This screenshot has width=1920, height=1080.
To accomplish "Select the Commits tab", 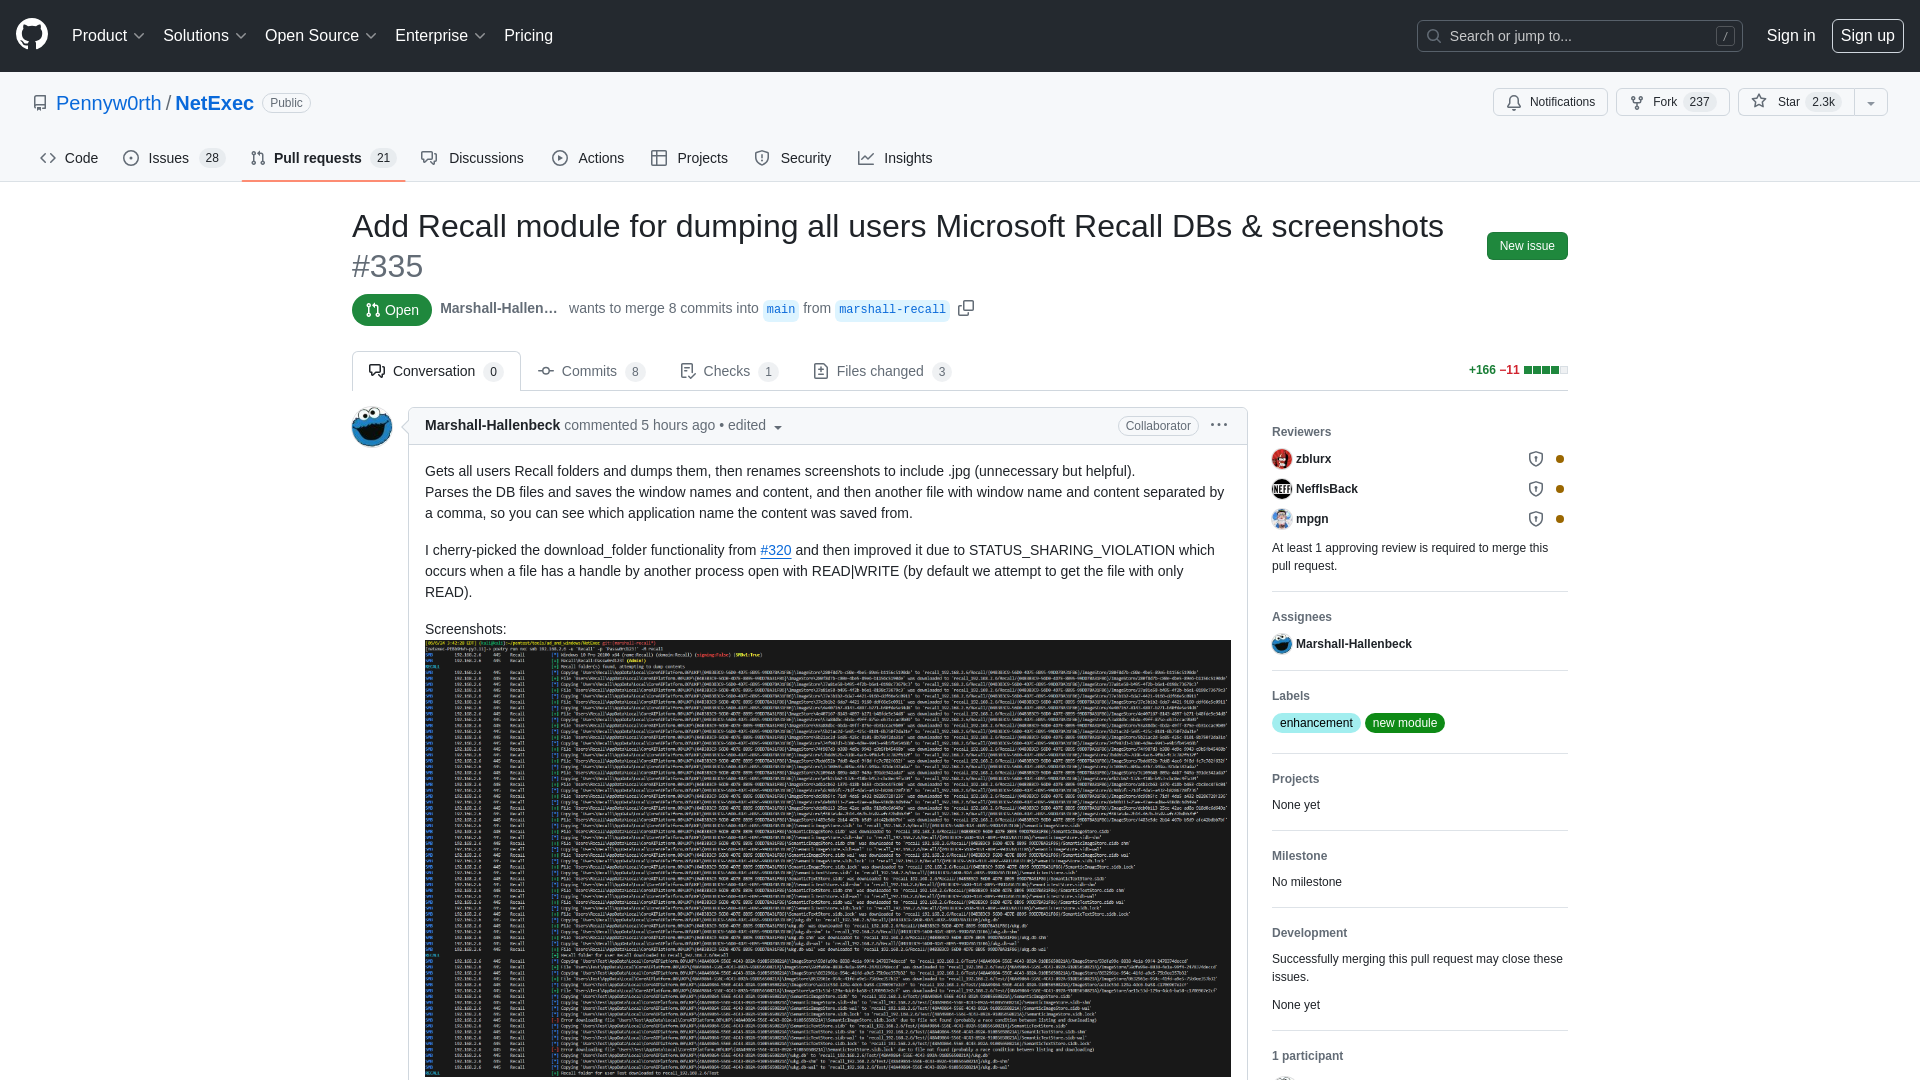I will [591, 371].
